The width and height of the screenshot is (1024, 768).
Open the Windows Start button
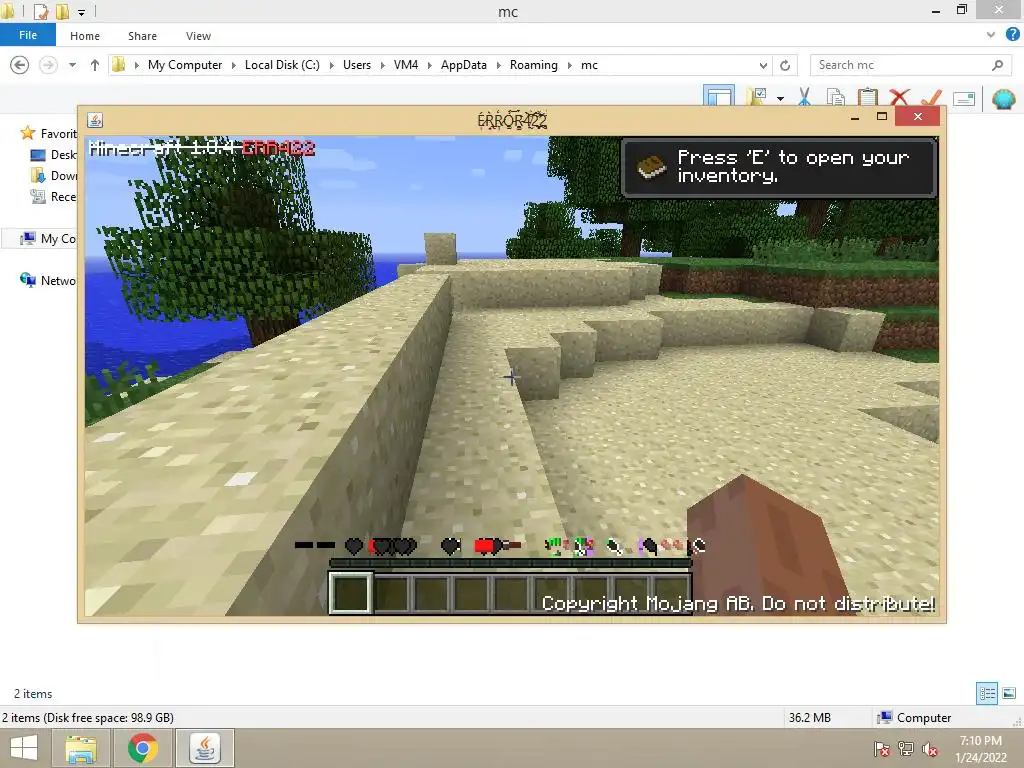click(x=24, y=748)
